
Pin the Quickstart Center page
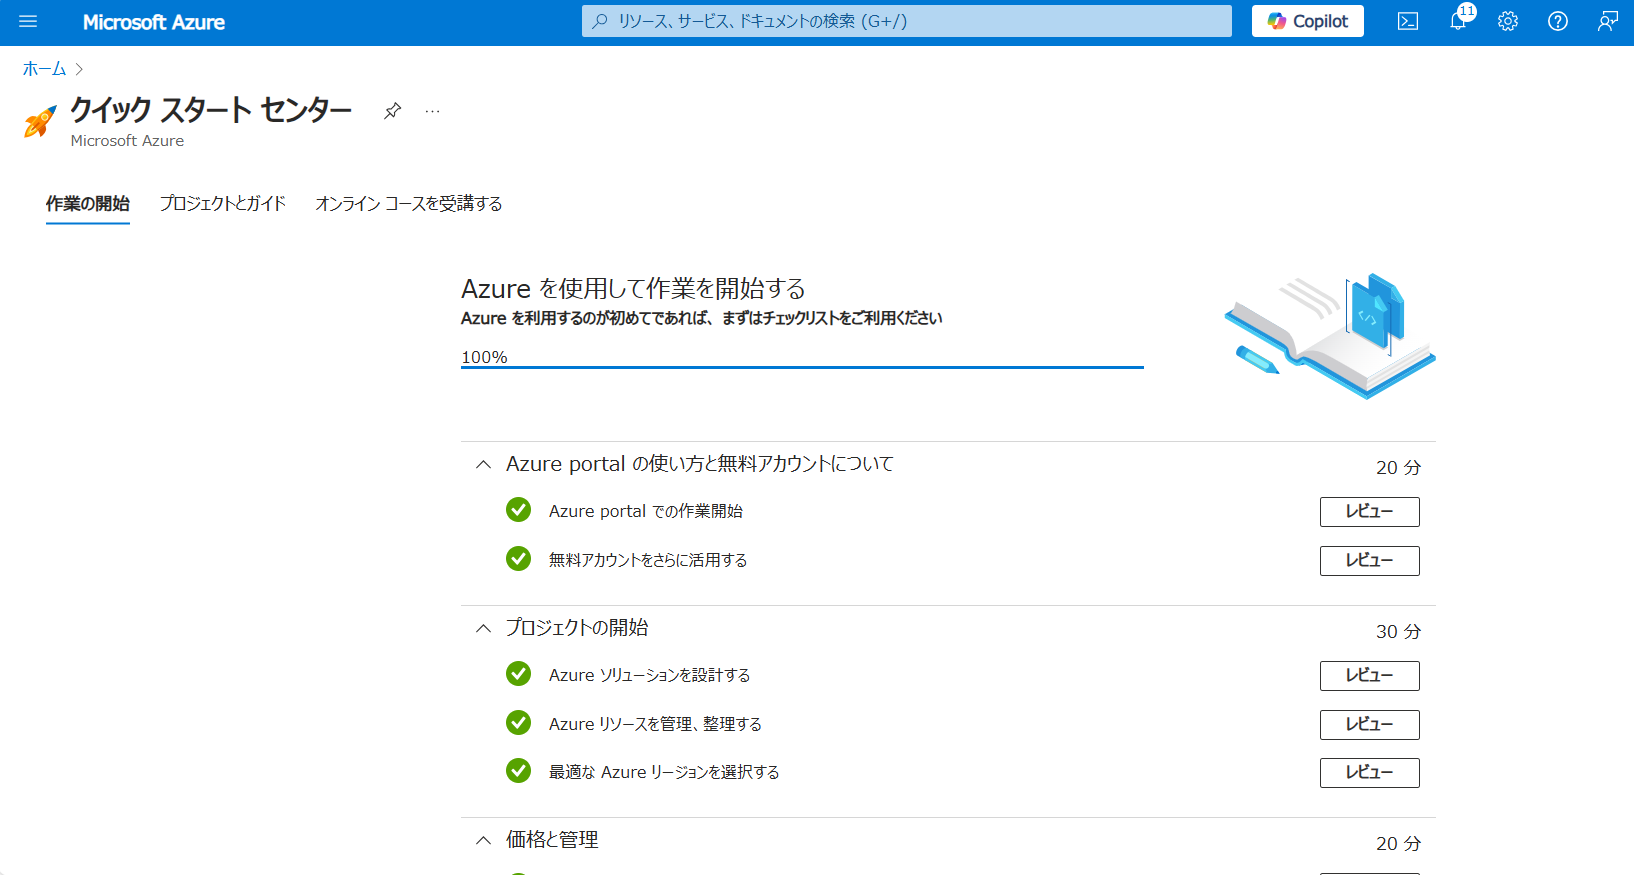(392, 111)
